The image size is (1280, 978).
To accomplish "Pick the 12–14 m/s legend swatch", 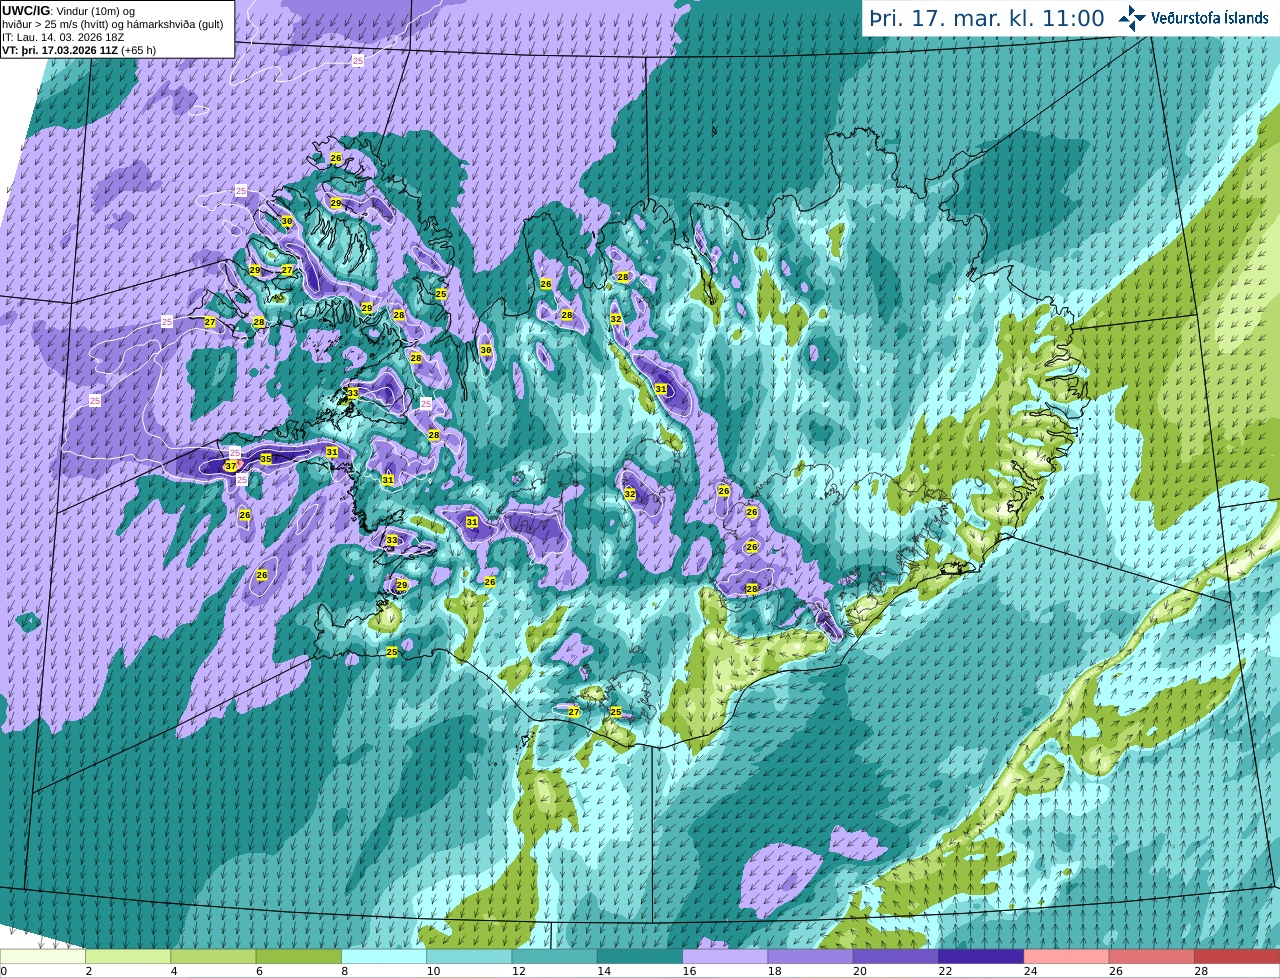I will 555,956.
